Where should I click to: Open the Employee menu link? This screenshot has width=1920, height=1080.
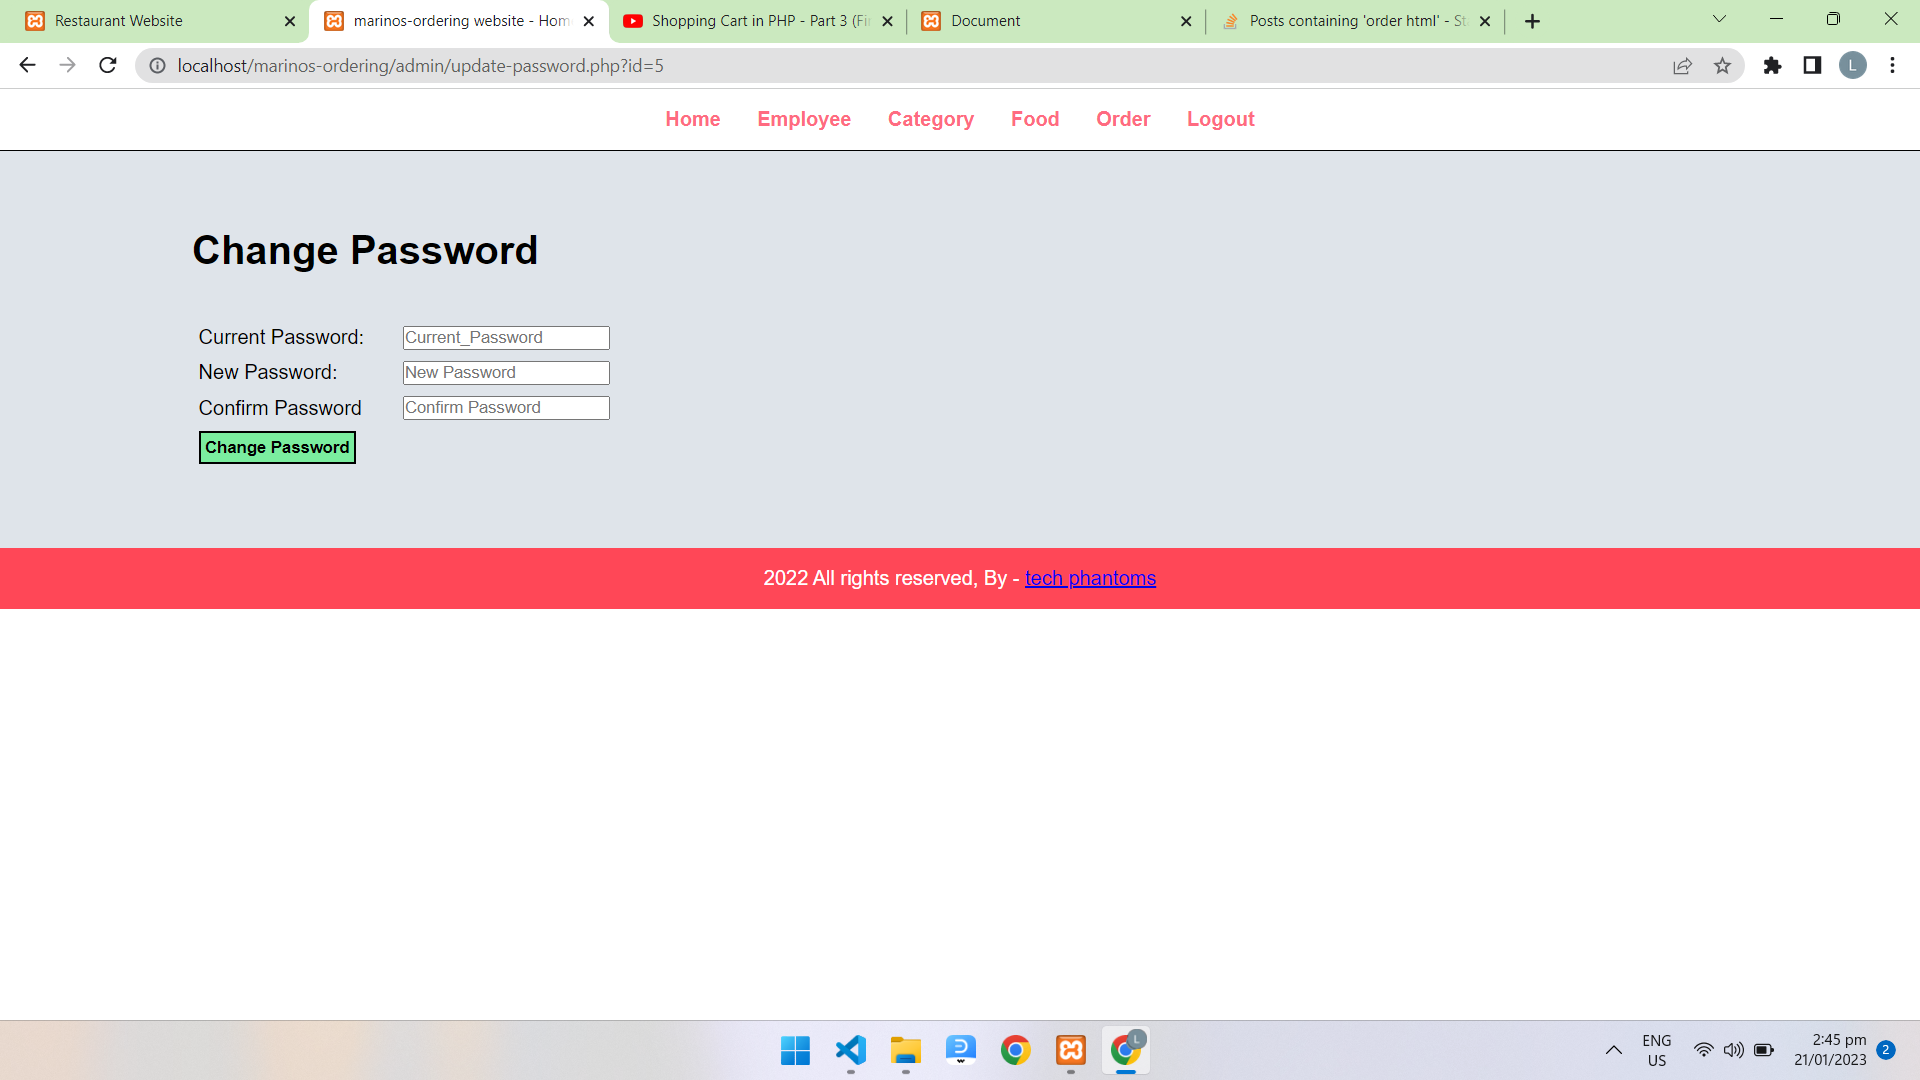click(803, 119)
